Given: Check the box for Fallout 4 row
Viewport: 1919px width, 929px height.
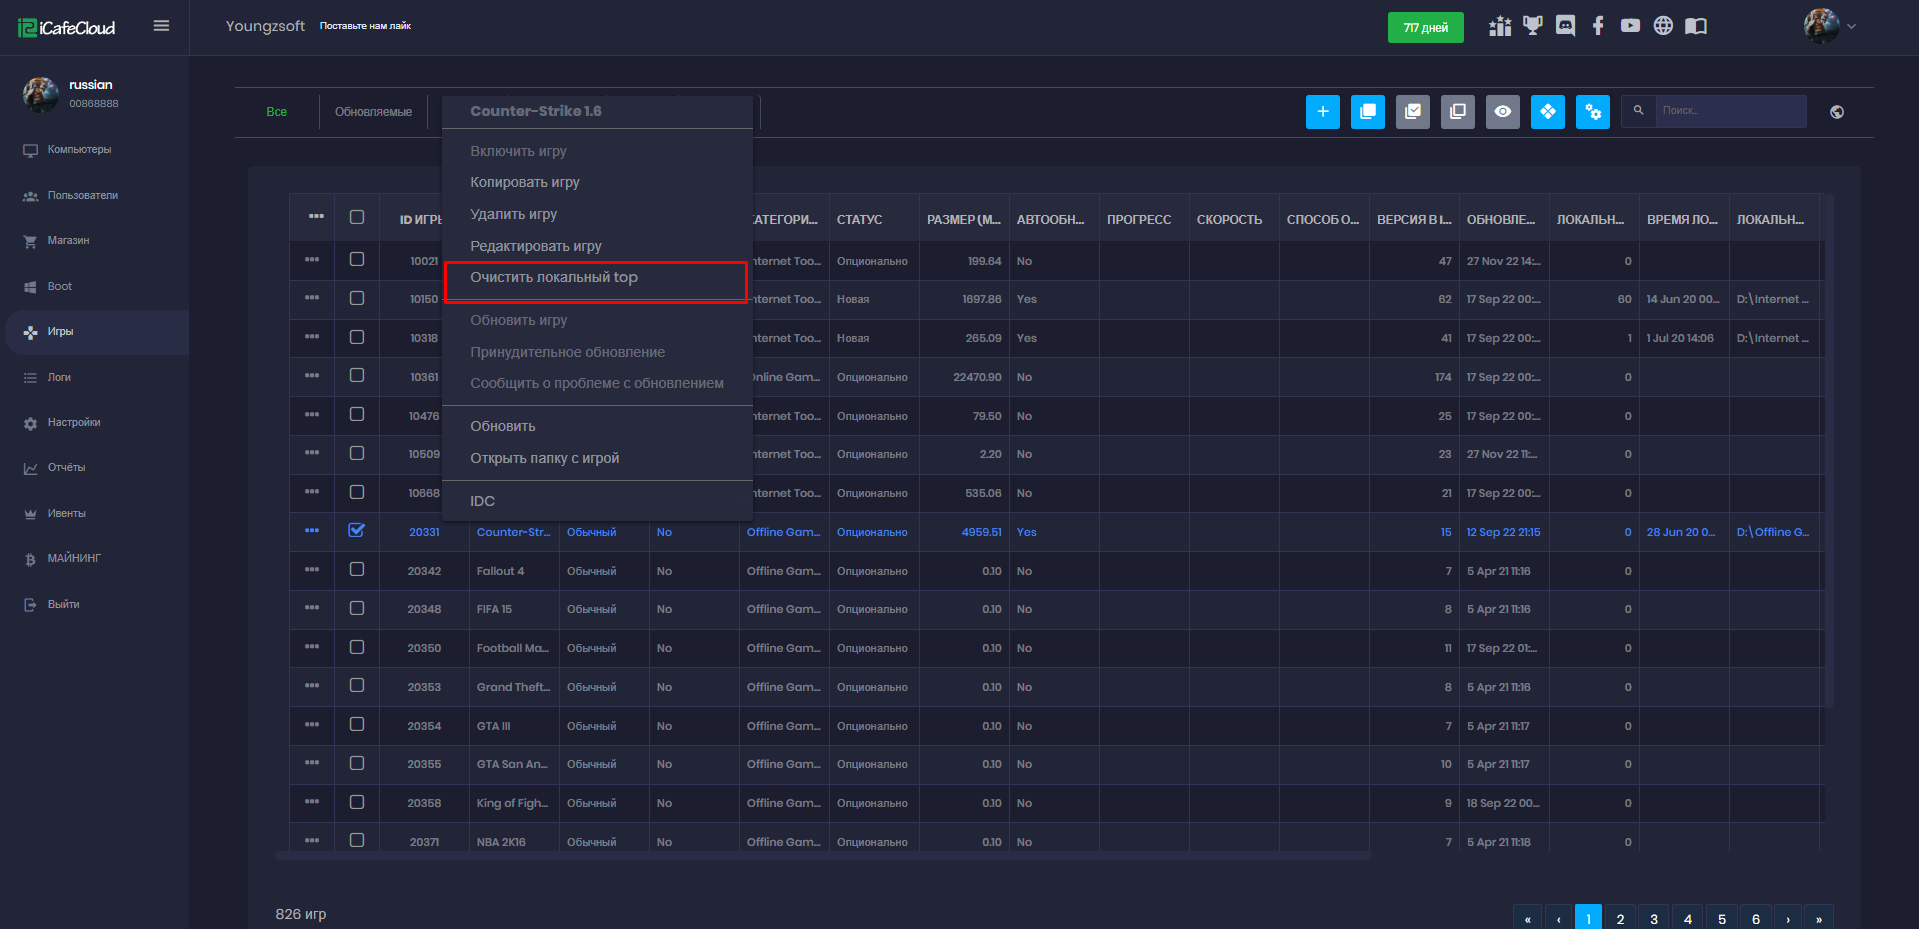Looking at the screenshot, I should tap(357, 569).
